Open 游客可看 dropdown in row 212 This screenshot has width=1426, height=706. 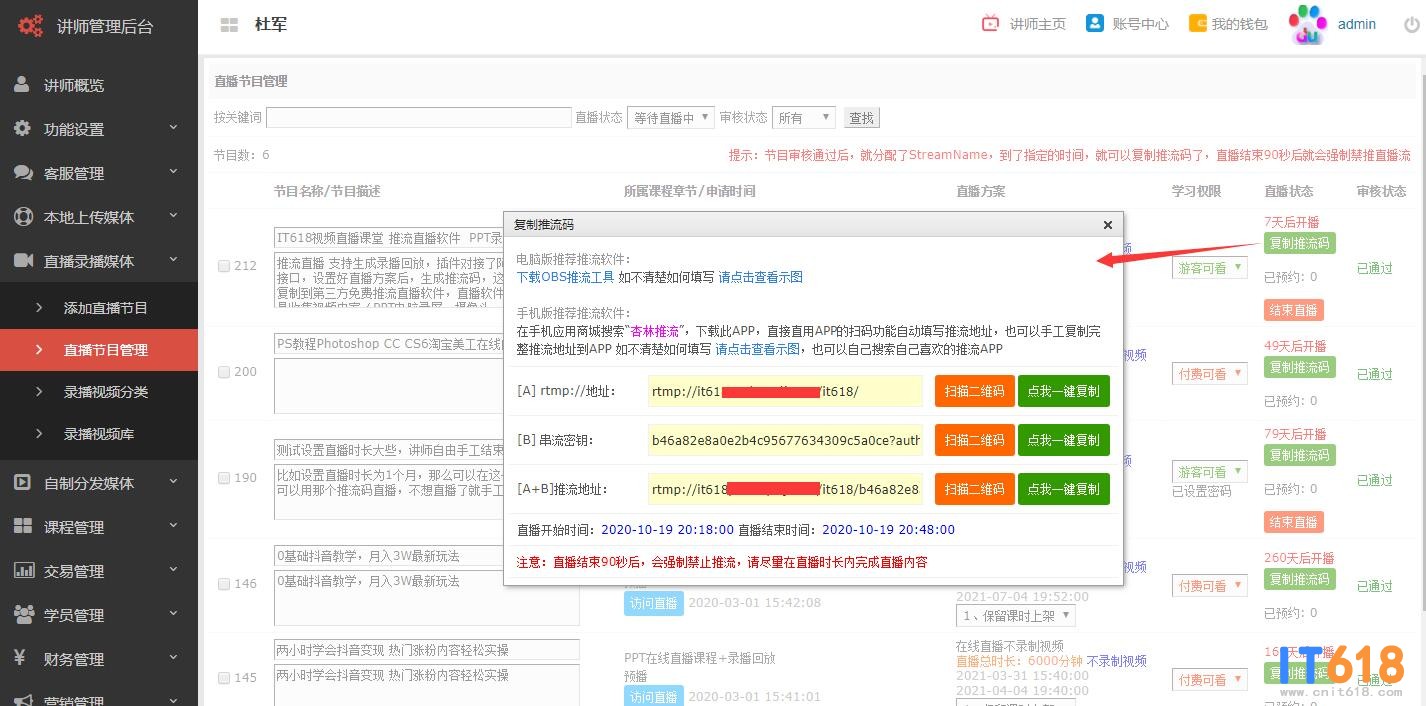[x=1210, y=268]
